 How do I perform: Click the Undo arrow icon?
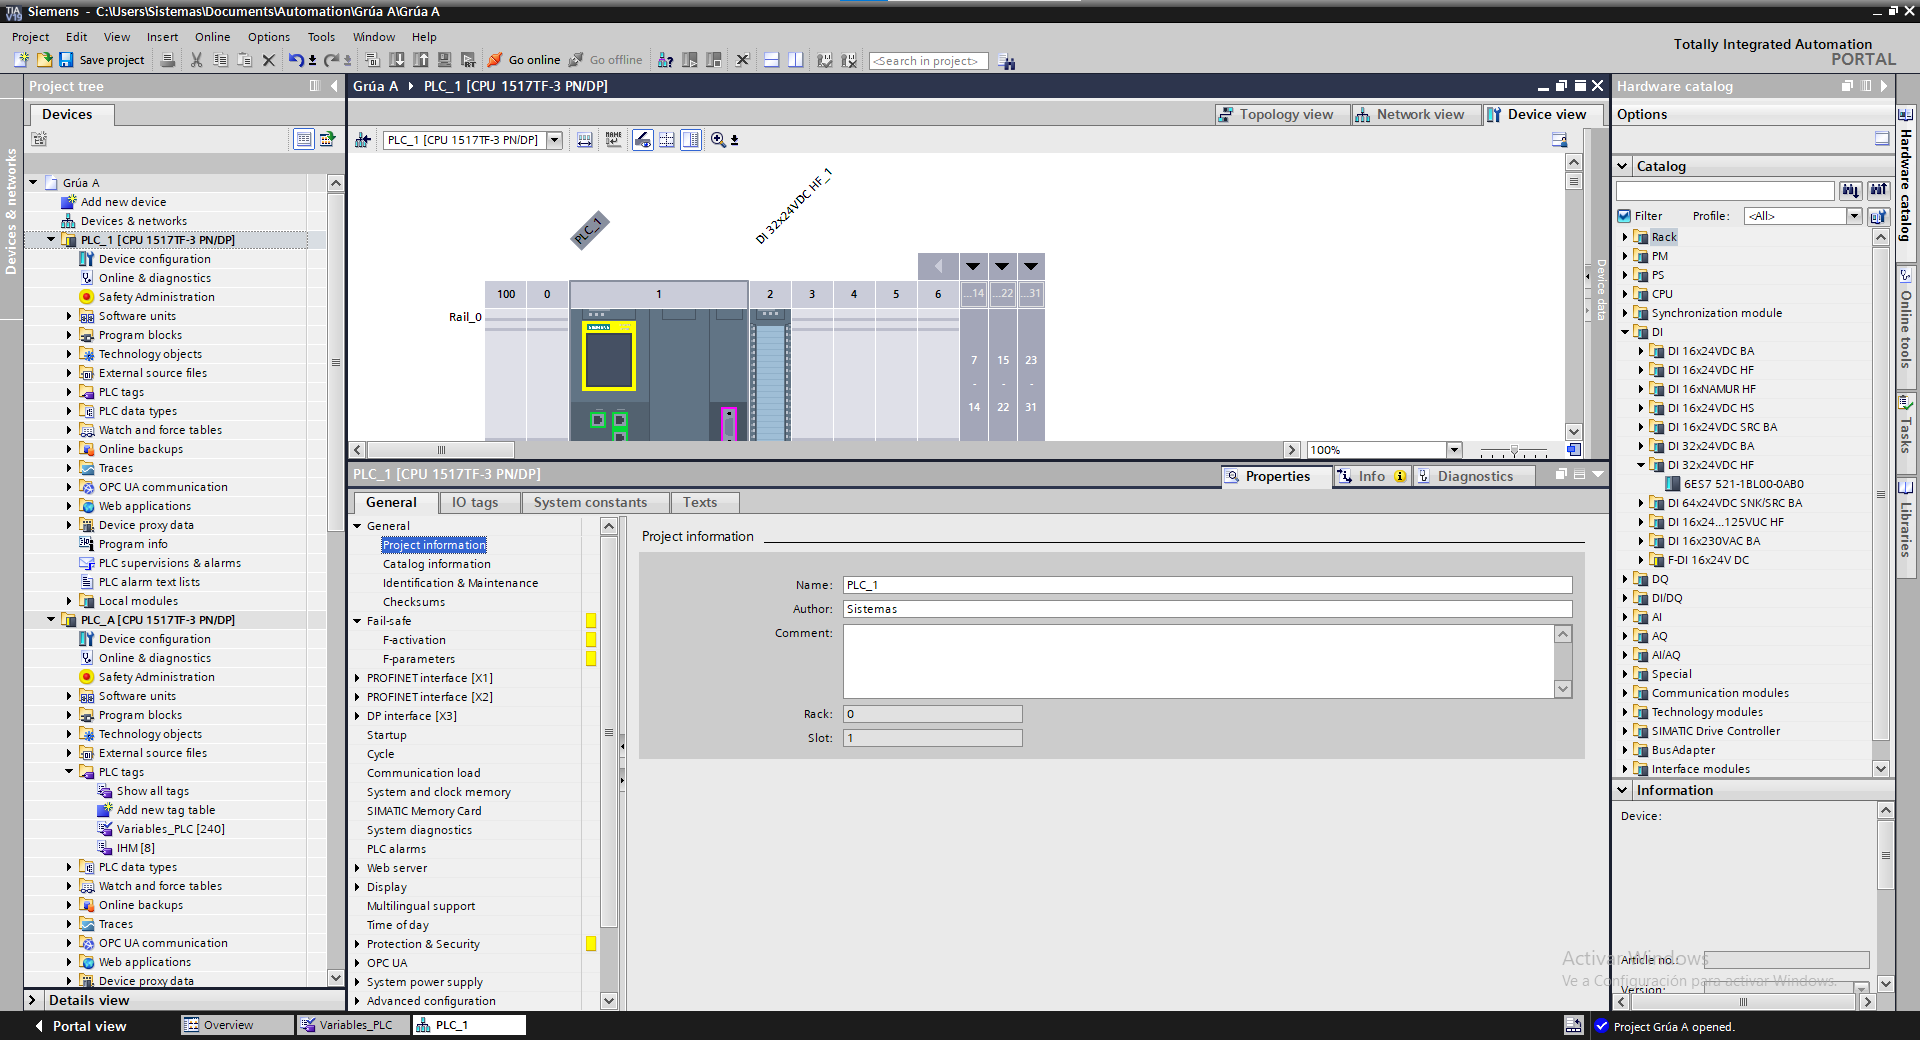pyautogui.click(x=295, y=60)
